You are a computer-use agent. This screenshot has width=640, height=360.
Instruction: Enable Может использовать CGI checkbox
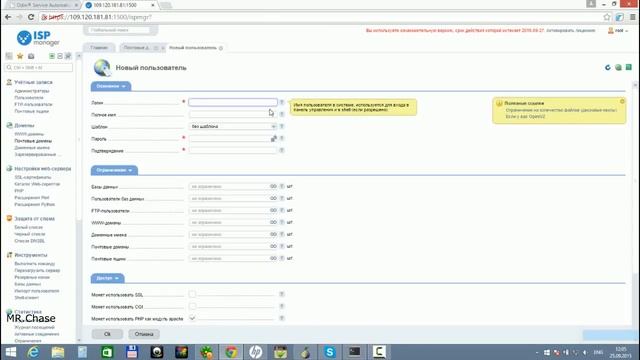(192, 306)
